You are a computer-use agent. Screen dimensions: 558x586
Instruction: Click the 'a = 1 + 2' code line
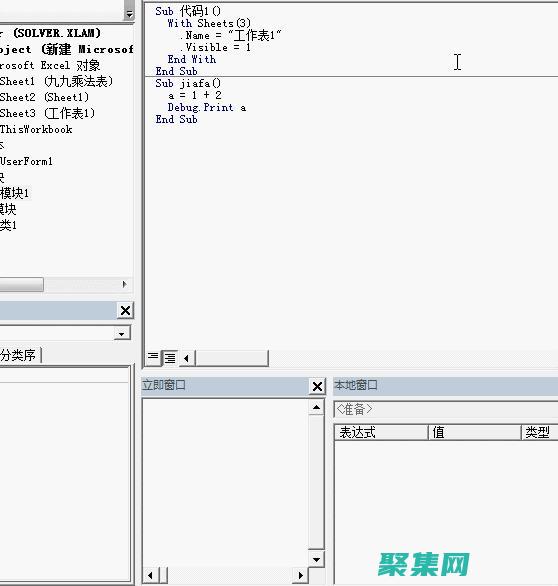(x=195, y=95)
